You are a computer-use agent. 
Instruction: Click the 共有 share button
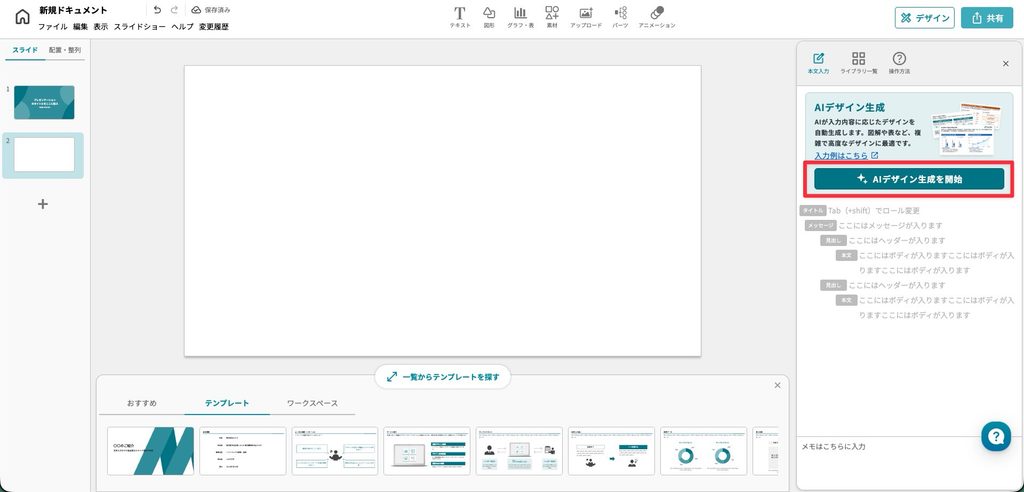(x=986, y=18)
